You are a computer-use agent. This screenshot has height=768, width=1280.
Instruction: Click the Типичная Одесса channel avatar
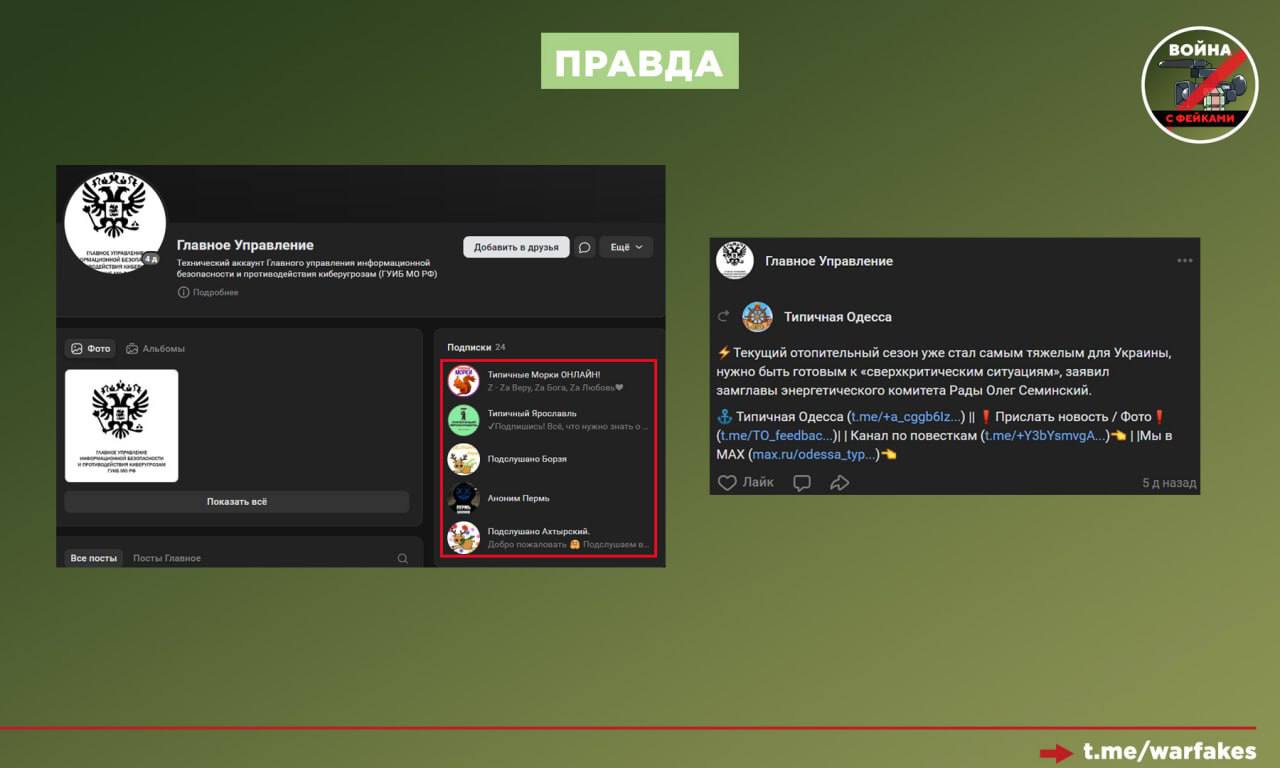point(757,317)
